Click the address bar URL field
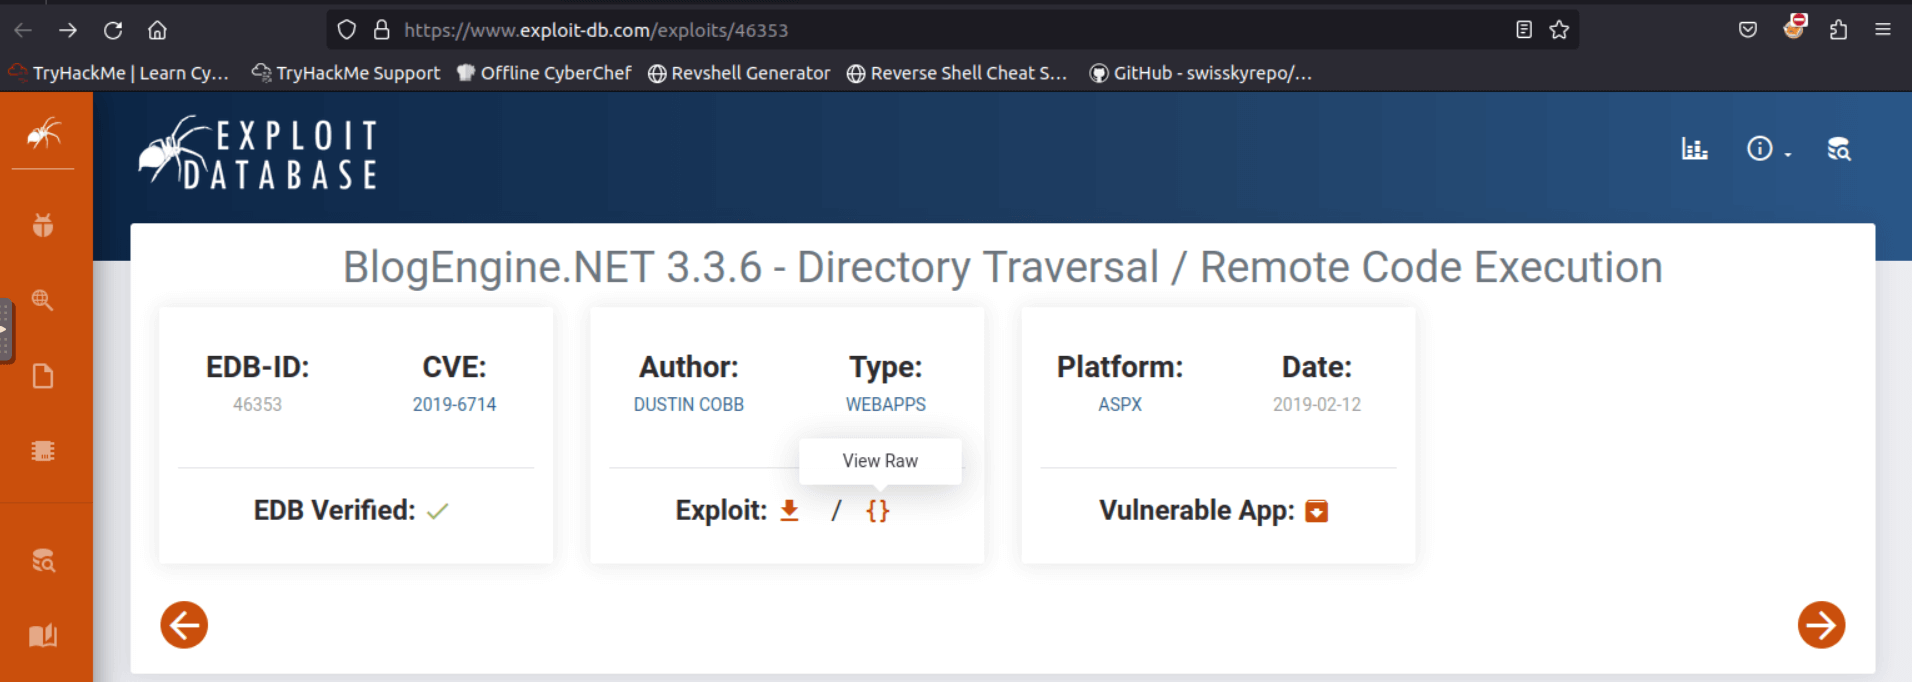The height and width of the screenshot is (682, 1912). point(900,30)
